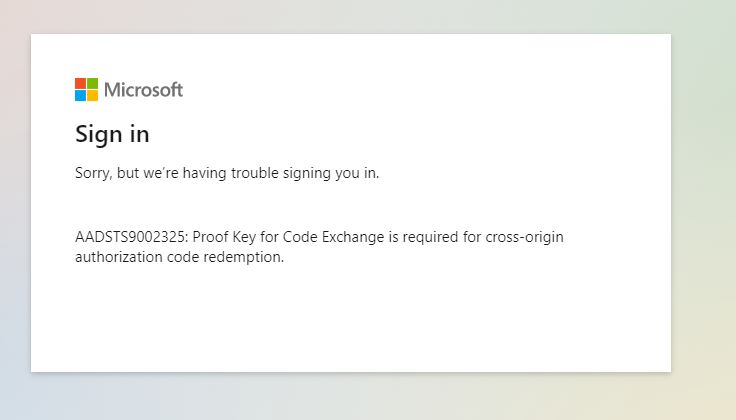Click the word "redemption" in error
This screenshot has width=736, height=420.
coord(242,257)
